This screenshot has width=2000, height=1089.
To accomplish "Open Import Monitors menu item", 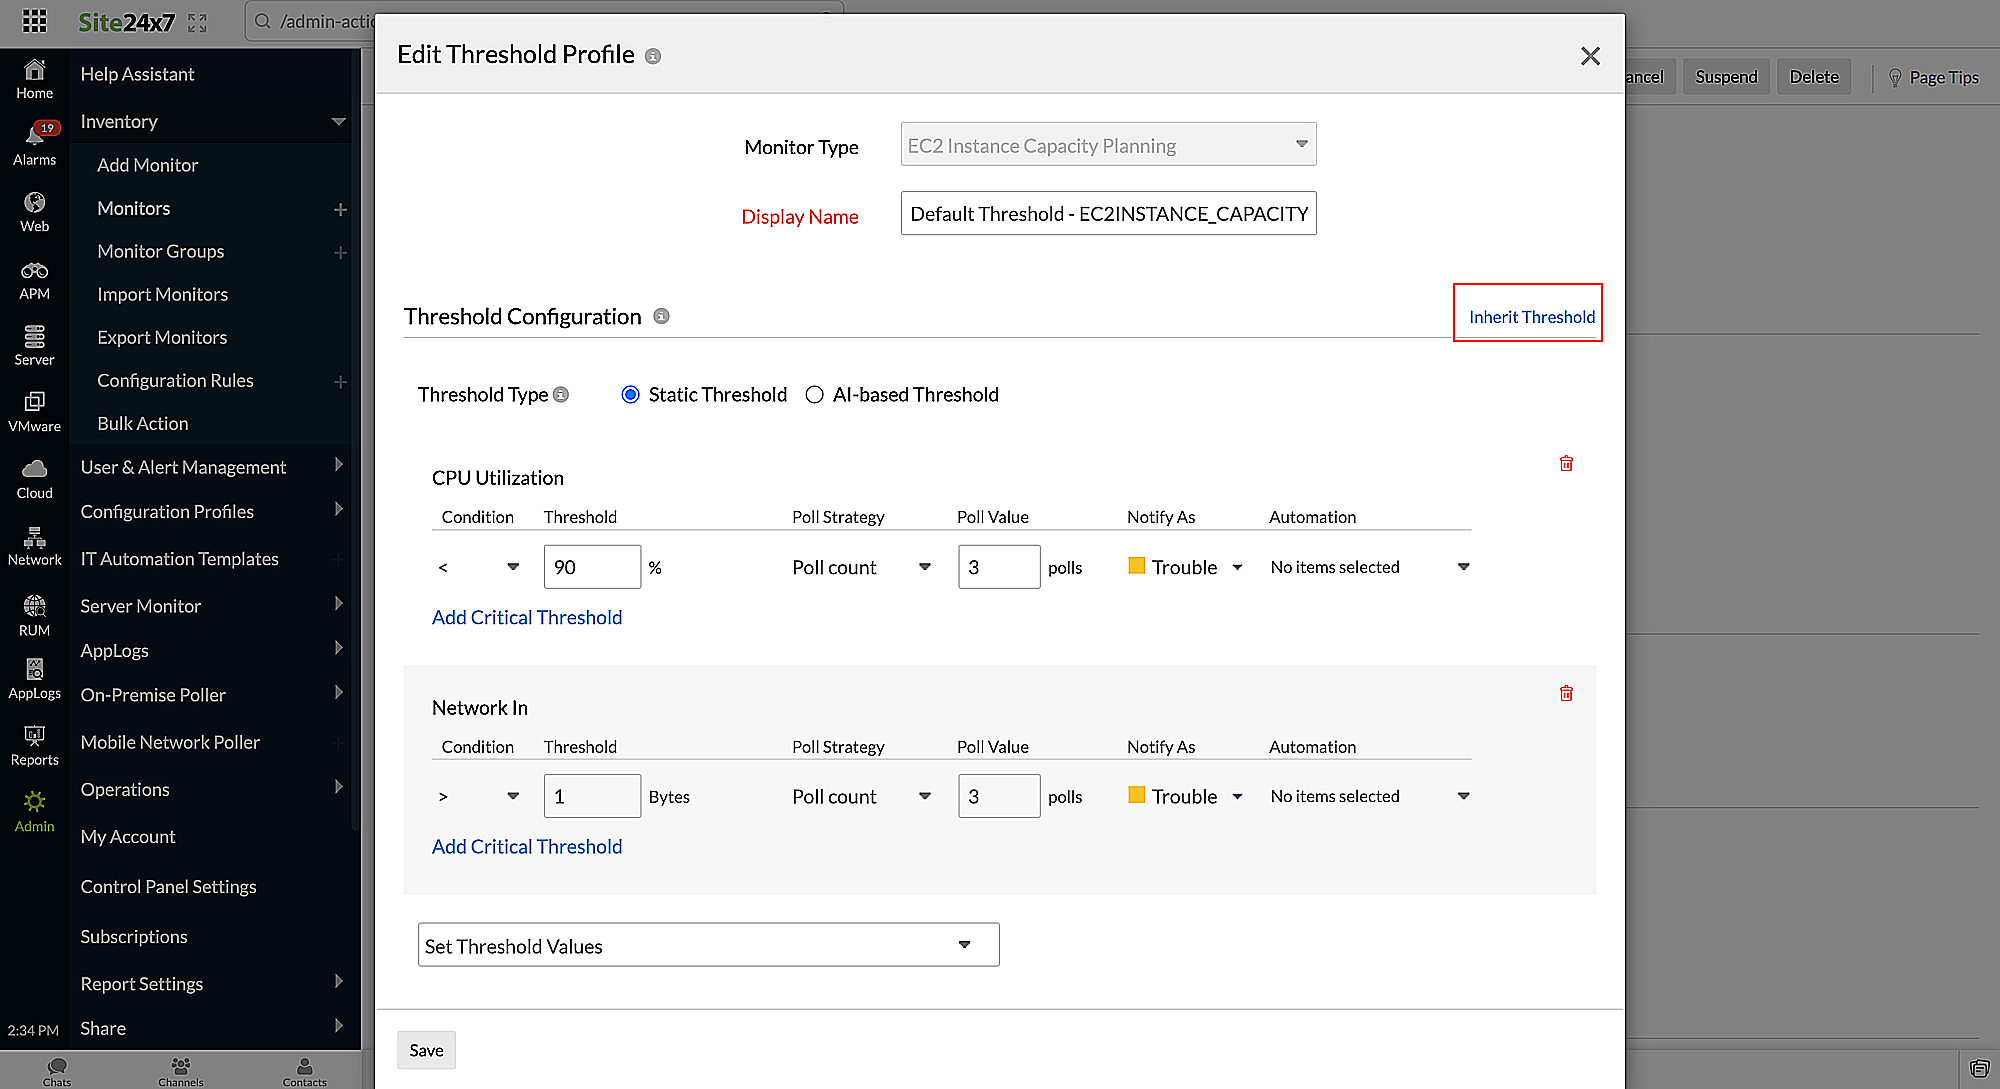I will tap(162, 294).
